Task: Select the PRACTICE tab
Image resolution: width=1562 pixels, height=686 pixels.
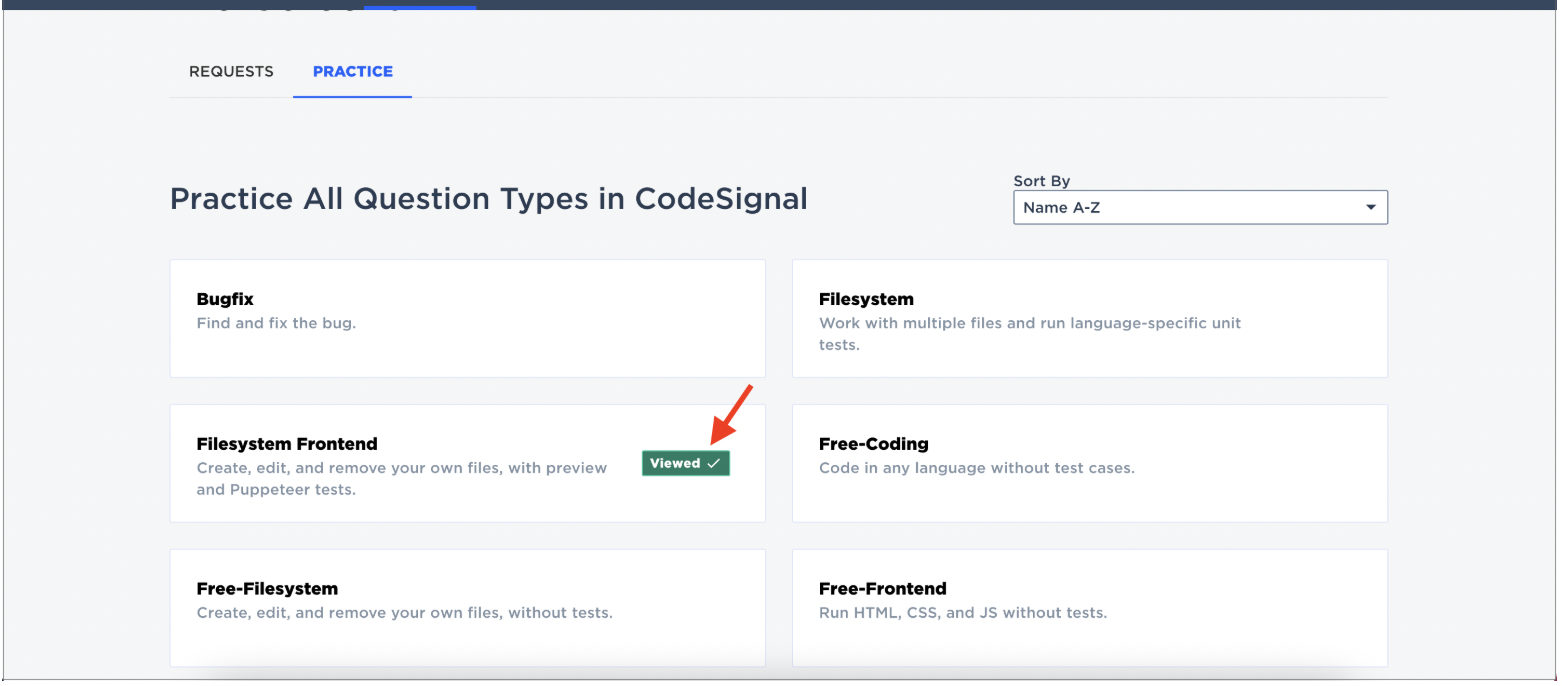Action: [352, 72]
